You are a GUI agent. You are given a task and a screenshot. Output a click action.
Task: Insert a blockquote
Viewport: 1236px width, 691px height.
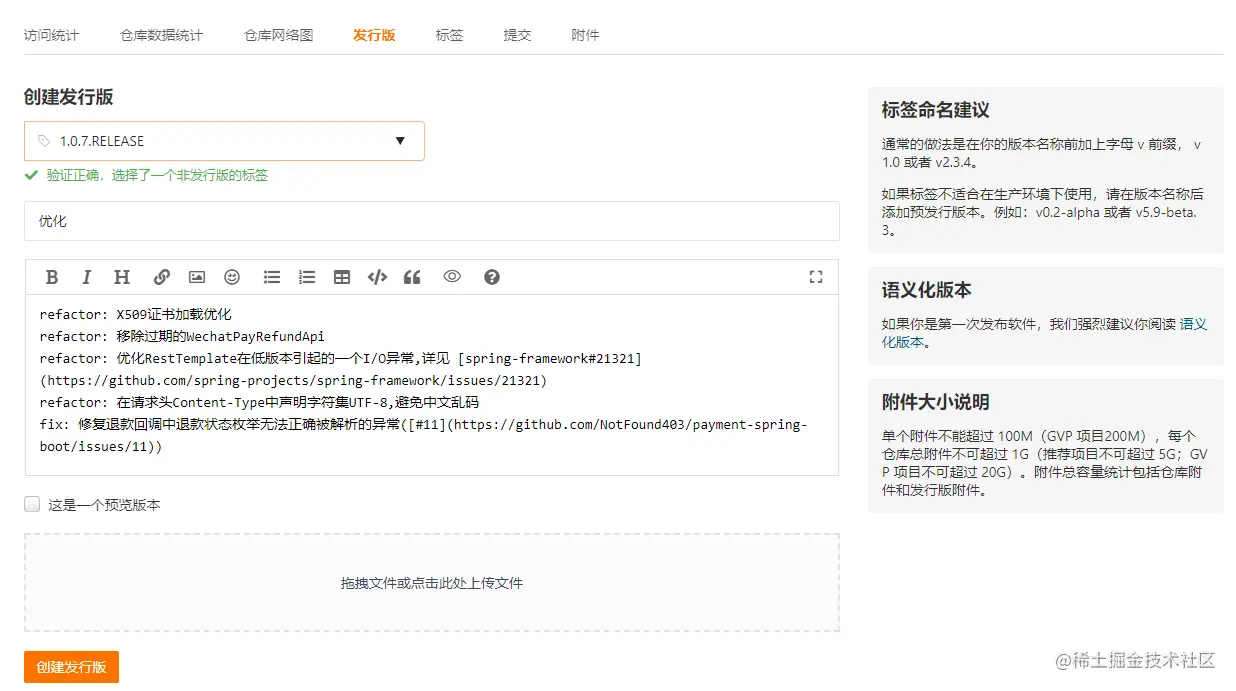(411, 277)
